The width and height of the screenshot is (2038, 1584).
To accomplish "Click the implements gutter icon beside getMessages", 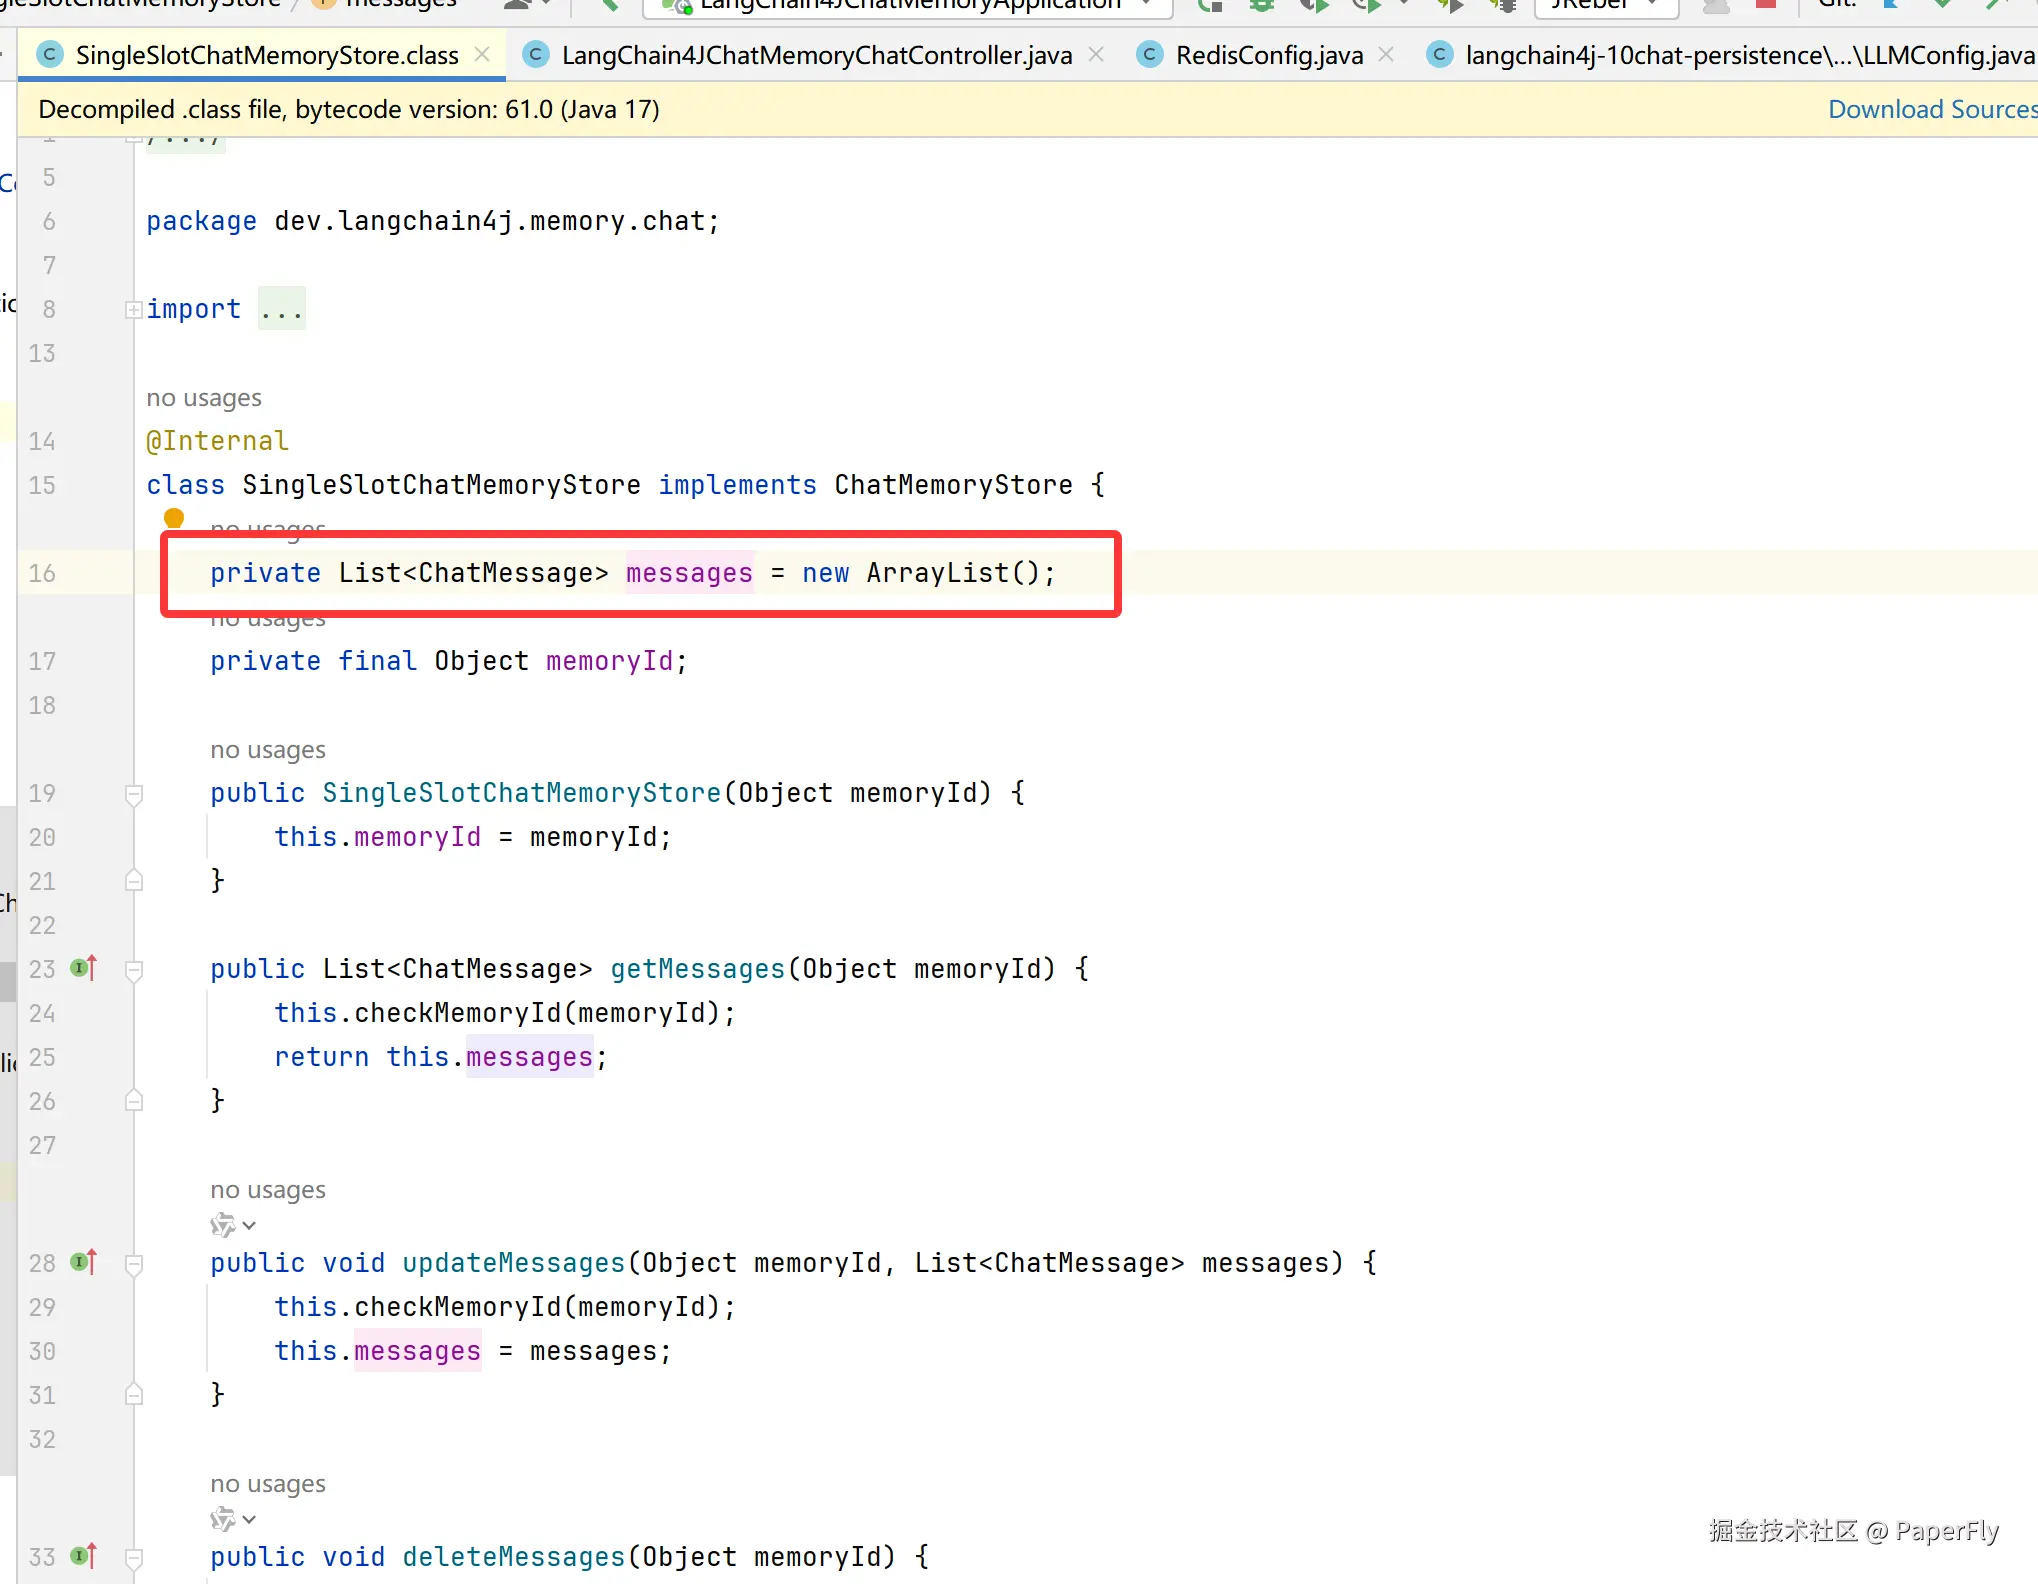I will 84,968.
